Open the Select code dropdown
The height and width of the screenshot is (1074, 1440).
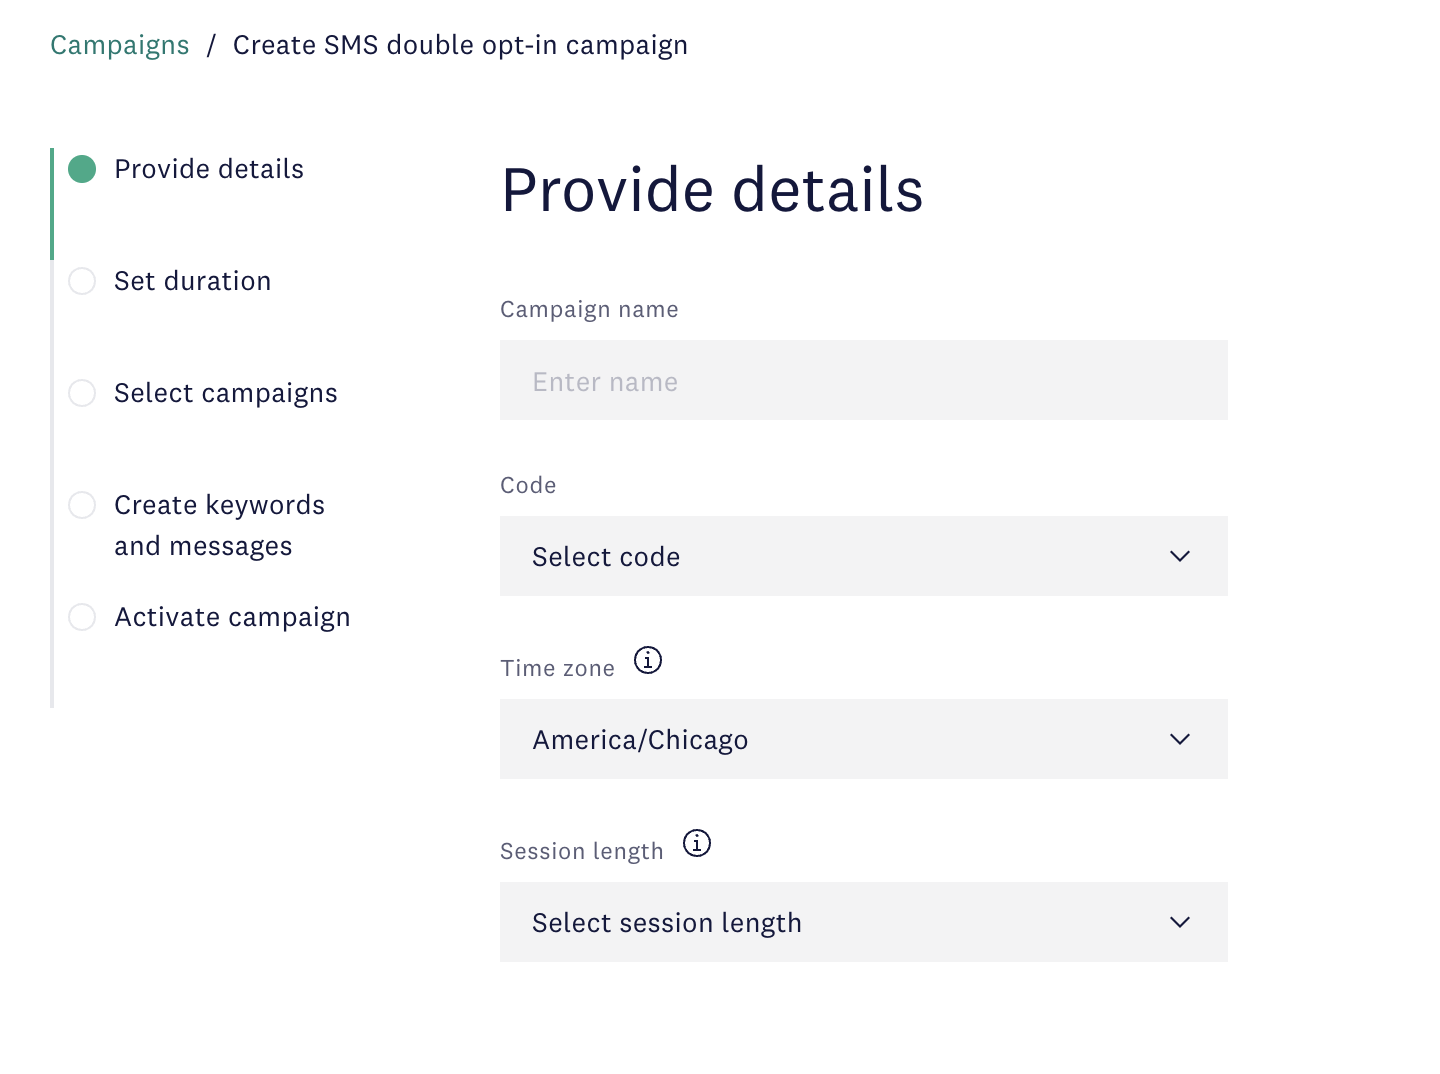[x=863, y=556]
